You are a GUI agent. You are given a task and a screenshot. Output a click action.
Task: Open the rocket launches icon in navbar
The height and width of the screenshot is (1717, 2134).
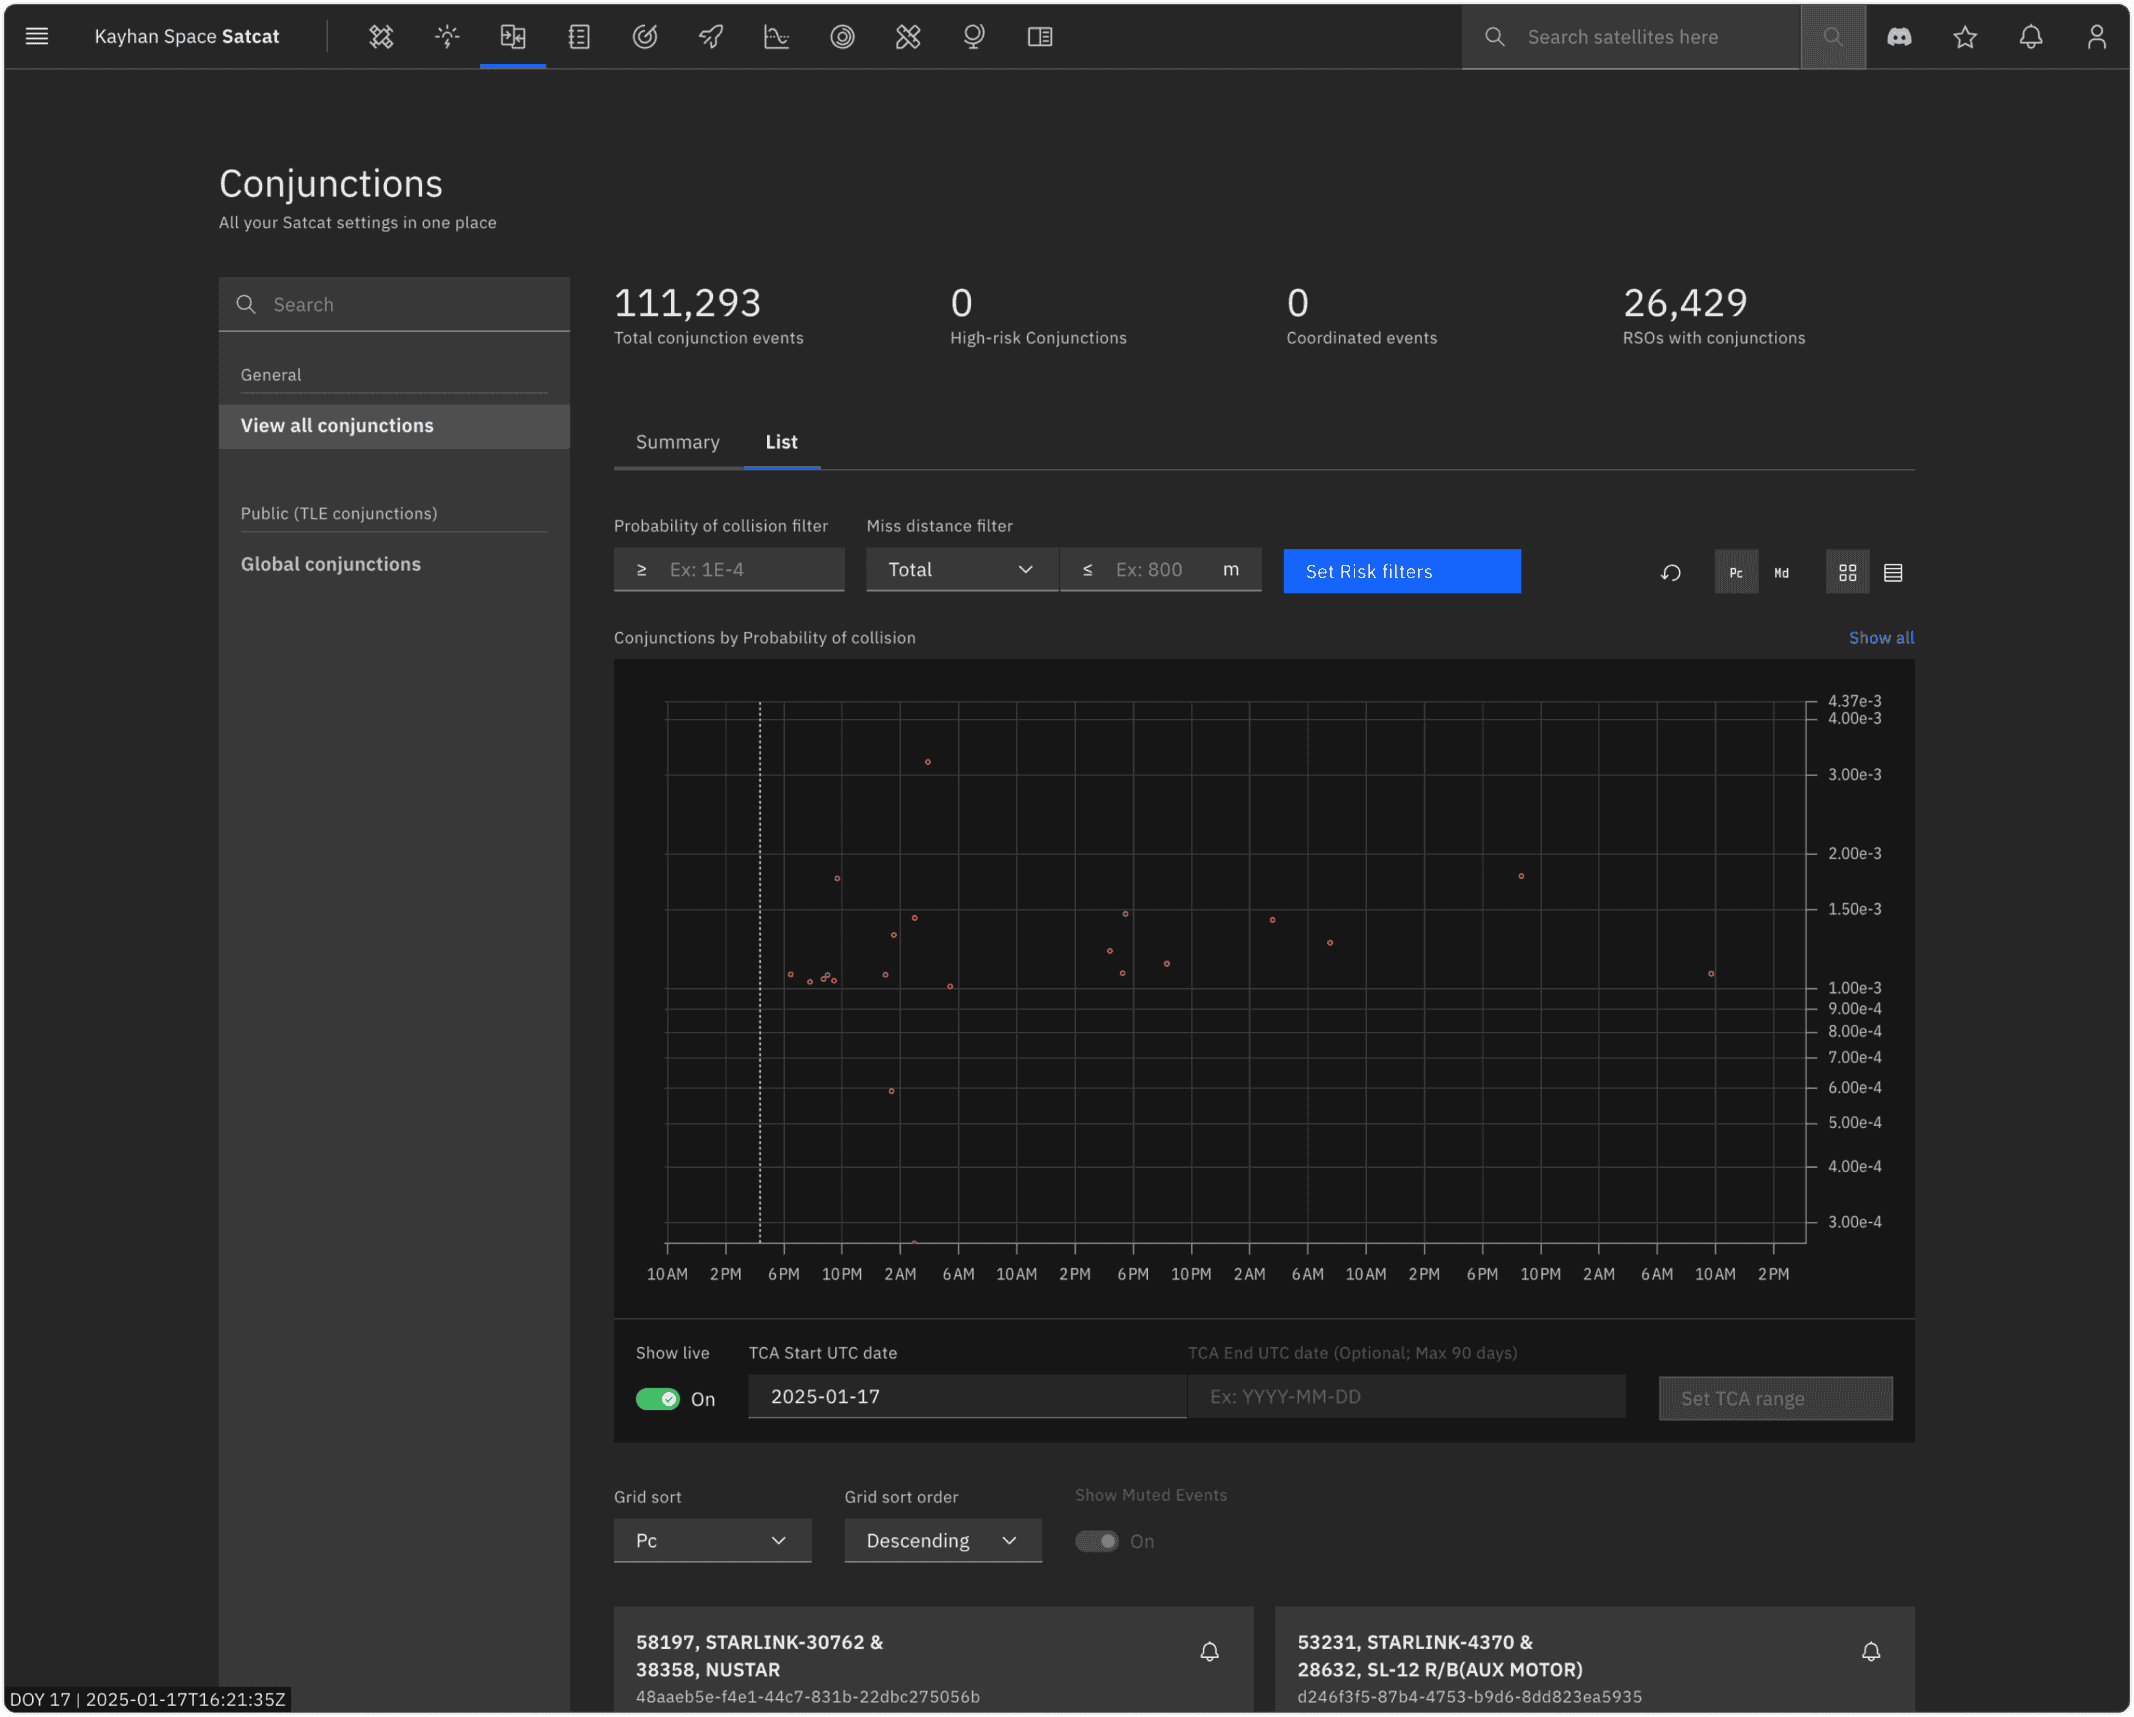point(711,37)
